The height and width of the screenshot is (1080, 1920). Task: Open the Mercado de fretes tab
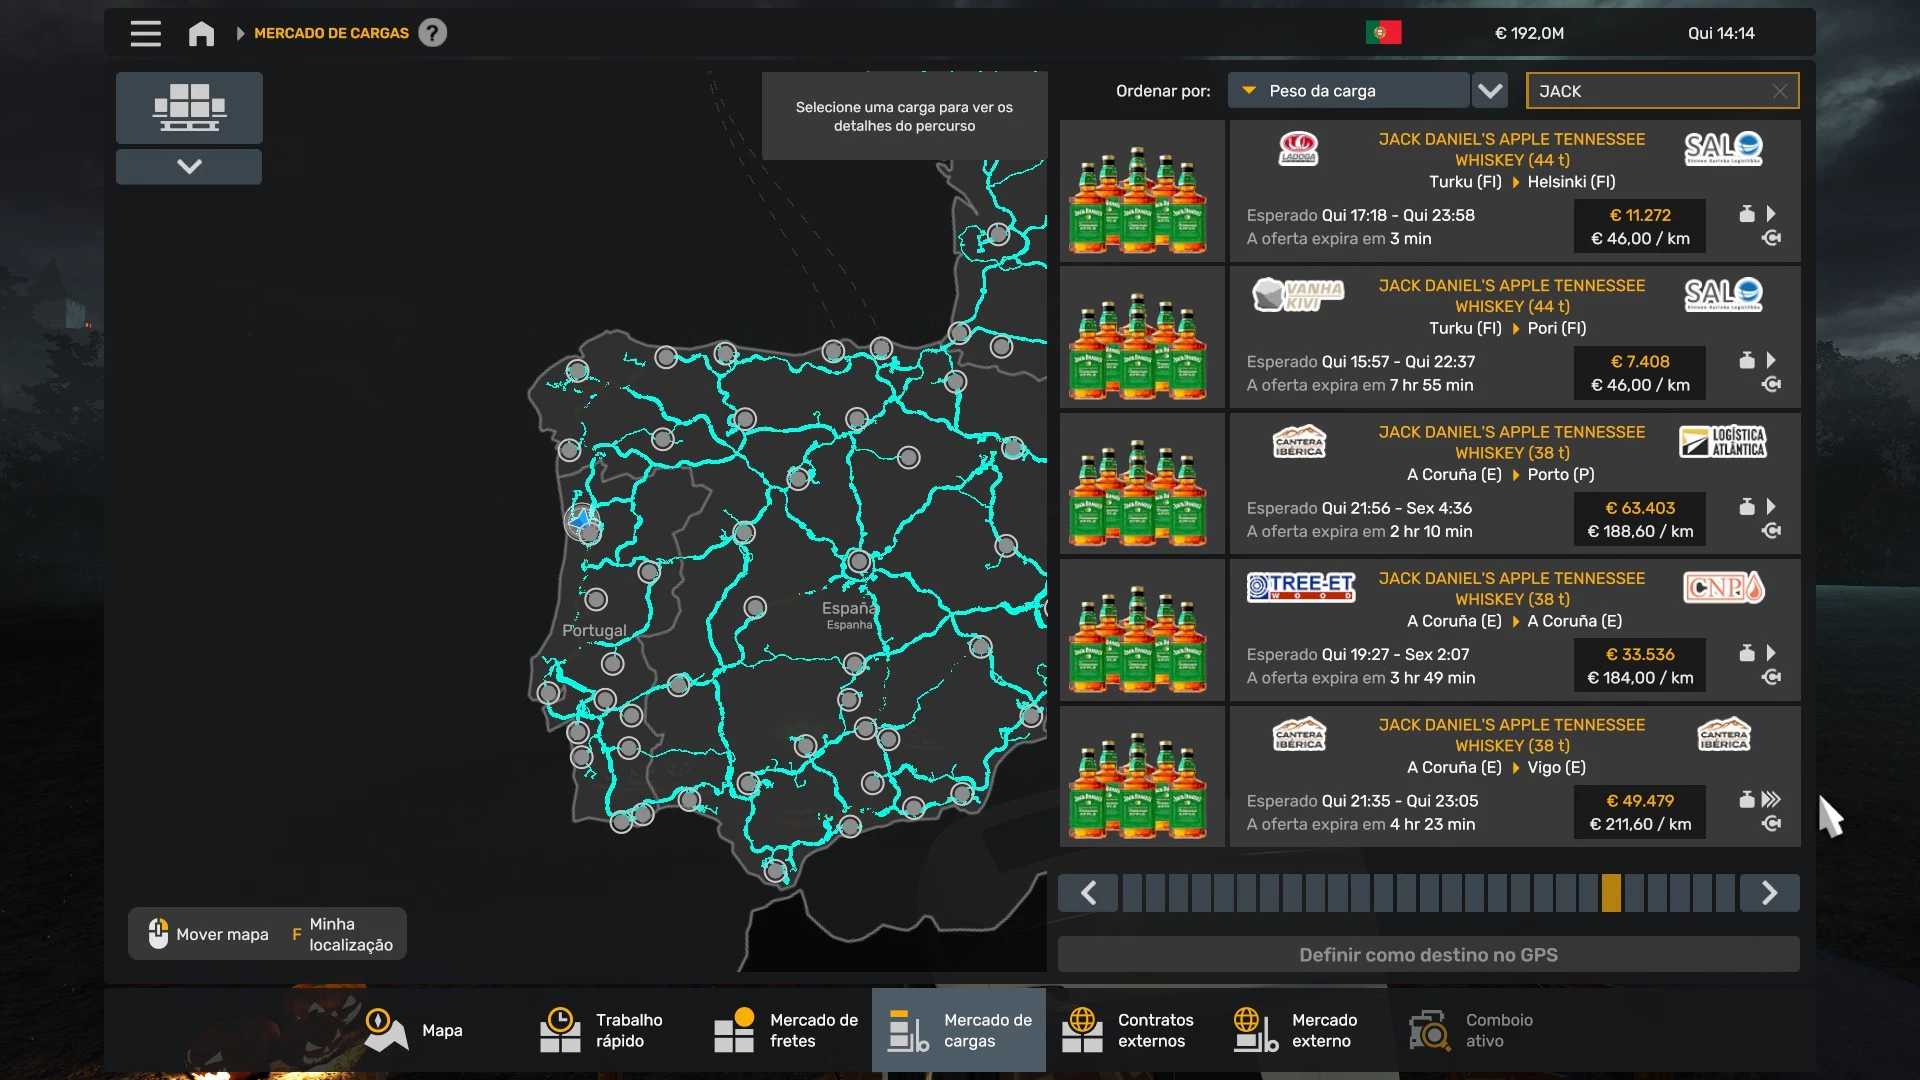coord(786,1030)
